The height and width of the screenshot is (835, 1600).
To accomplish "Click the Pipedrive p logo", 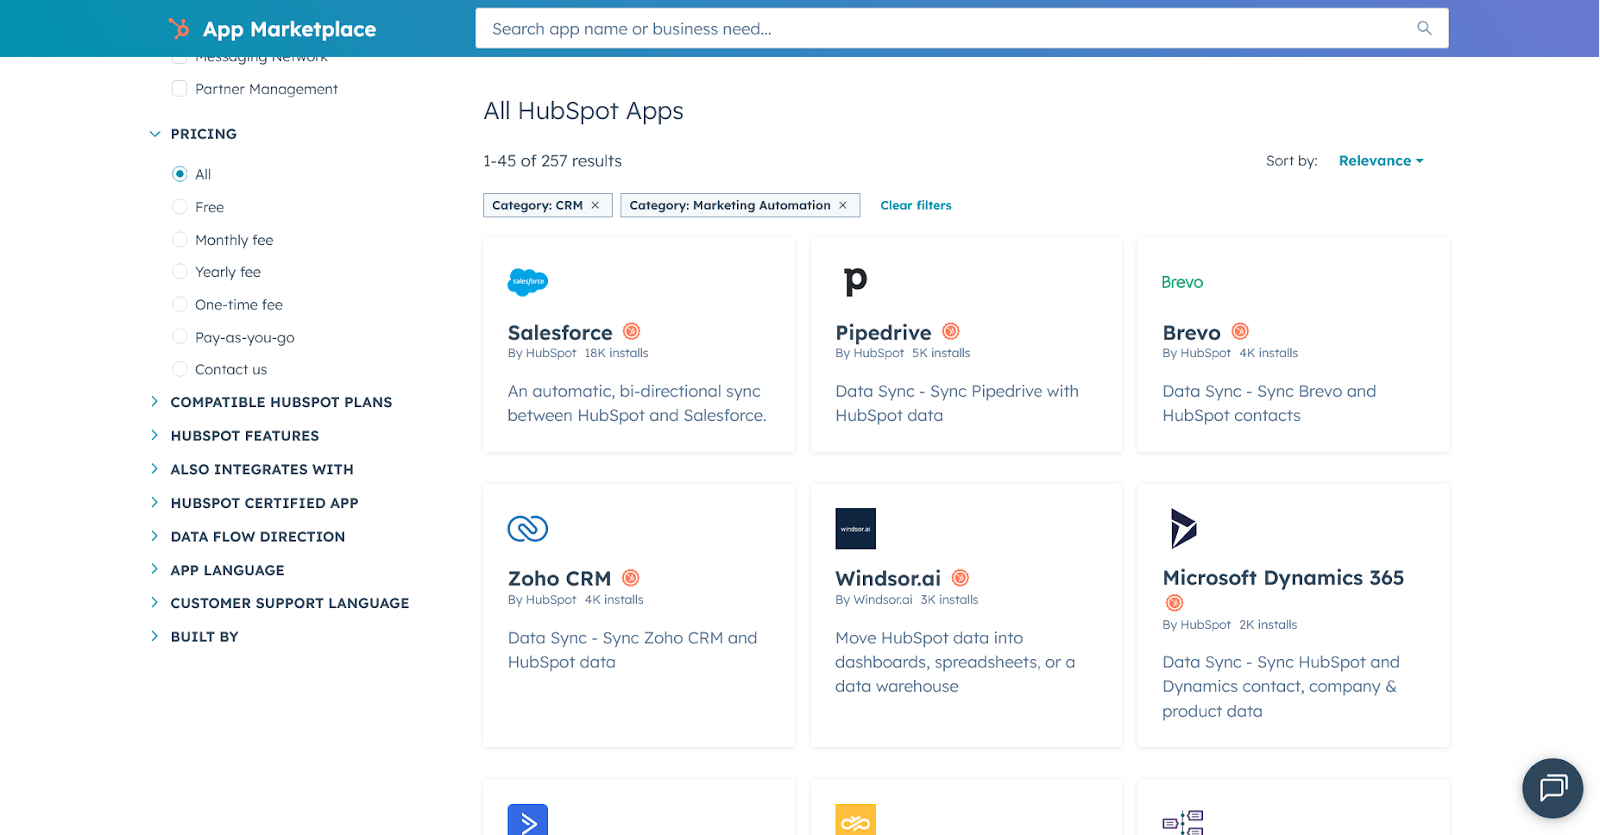I will click(x=855, y=281).
